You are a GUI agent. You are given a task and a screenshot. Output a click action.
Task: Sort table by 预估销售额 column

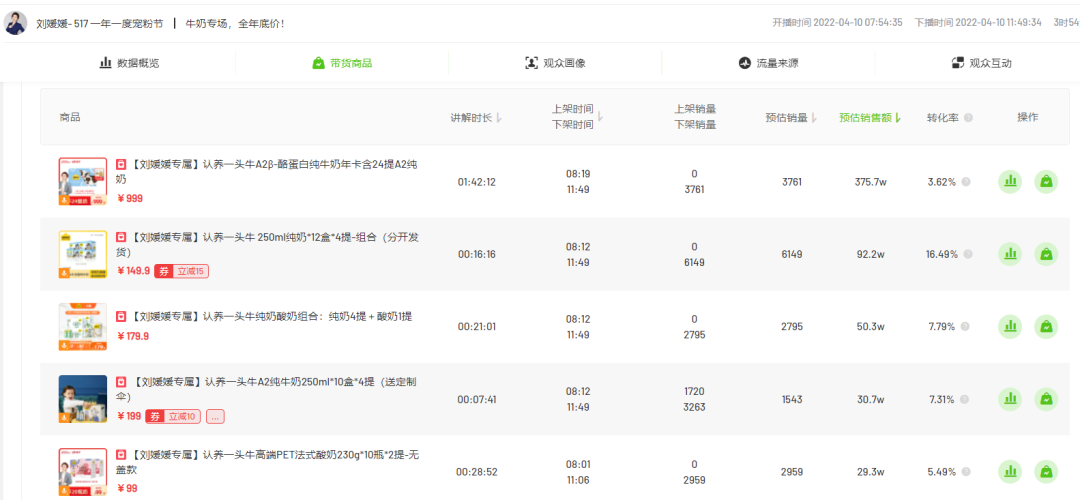coord(870,118)
